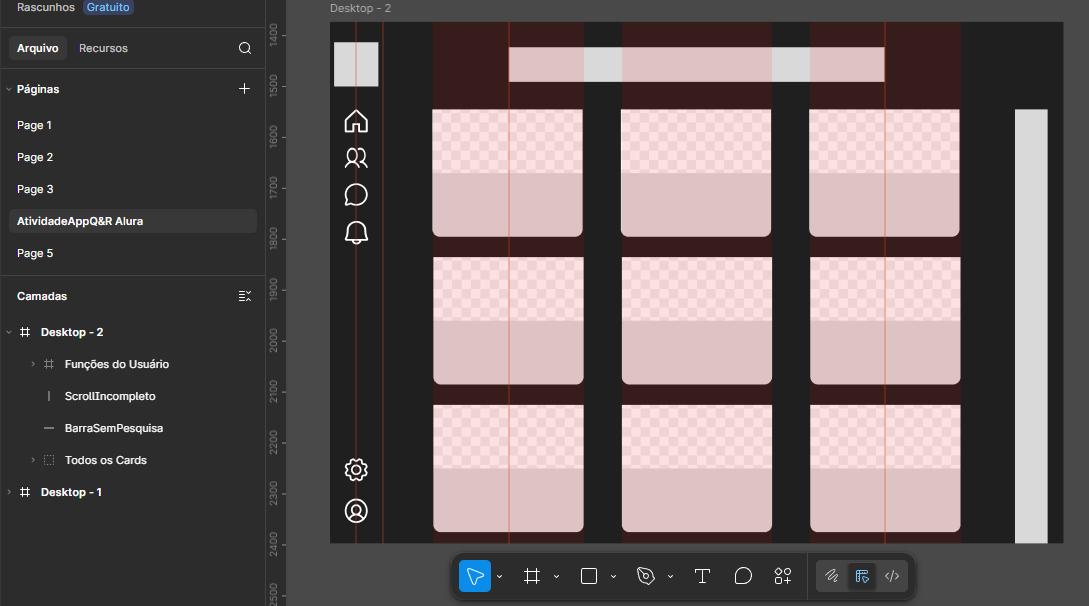Open the Recursos tab
Screen dimensions: 1089x606
tap(103, 48)
